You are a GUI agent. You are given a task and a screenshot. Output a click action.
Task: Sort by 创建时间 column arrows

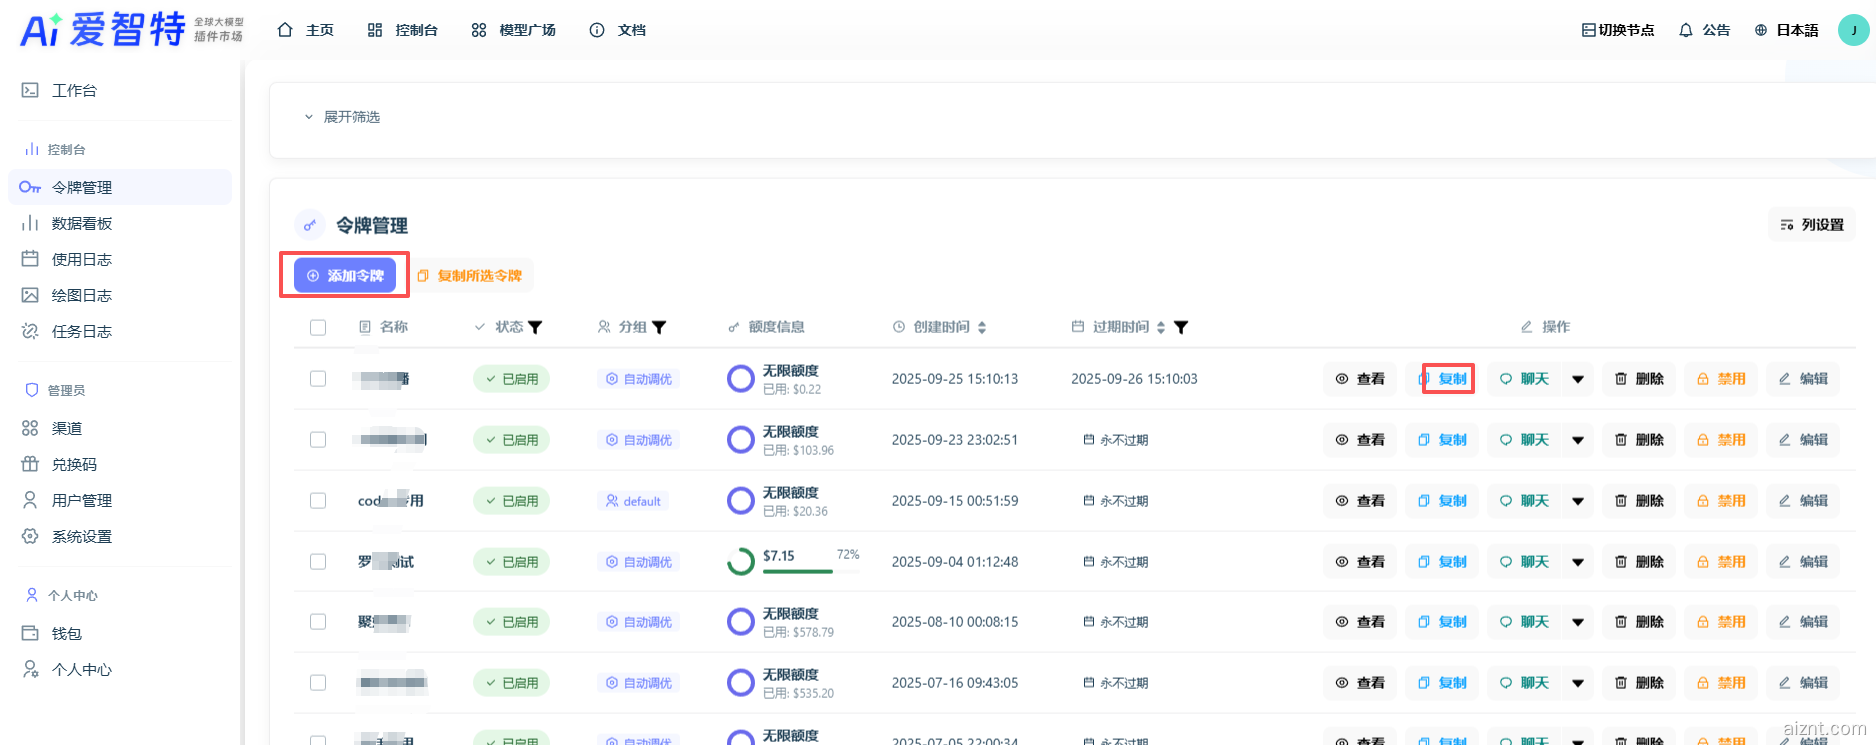point(982,327)
